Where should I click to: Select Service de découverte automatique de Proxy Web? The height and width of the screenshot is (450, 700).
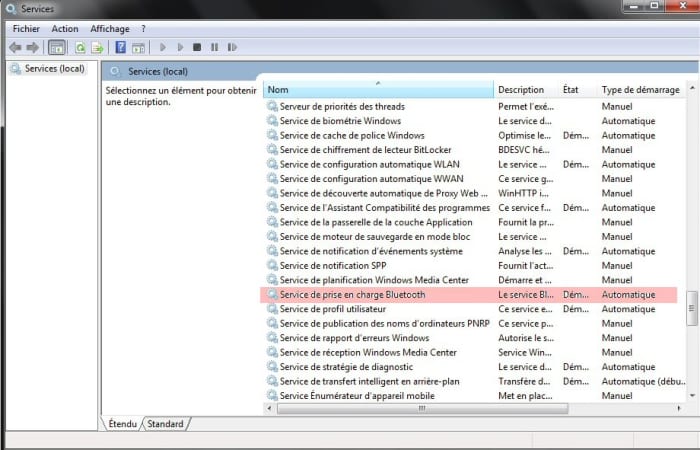474,193
